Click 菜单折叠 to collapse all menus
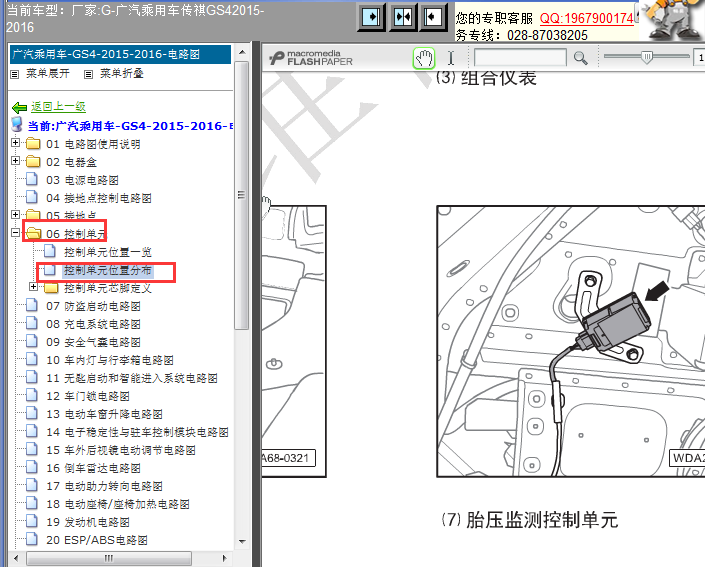The width and height of the screenshot is (705, 567). (x=121, y=73)
